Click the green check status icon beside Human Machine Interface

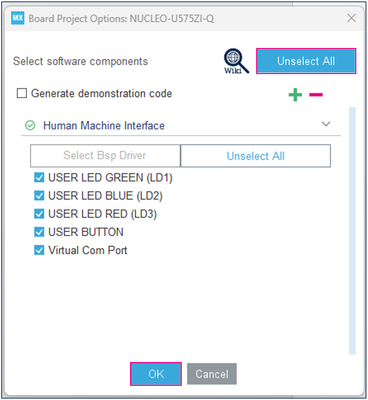pos(30,126)
